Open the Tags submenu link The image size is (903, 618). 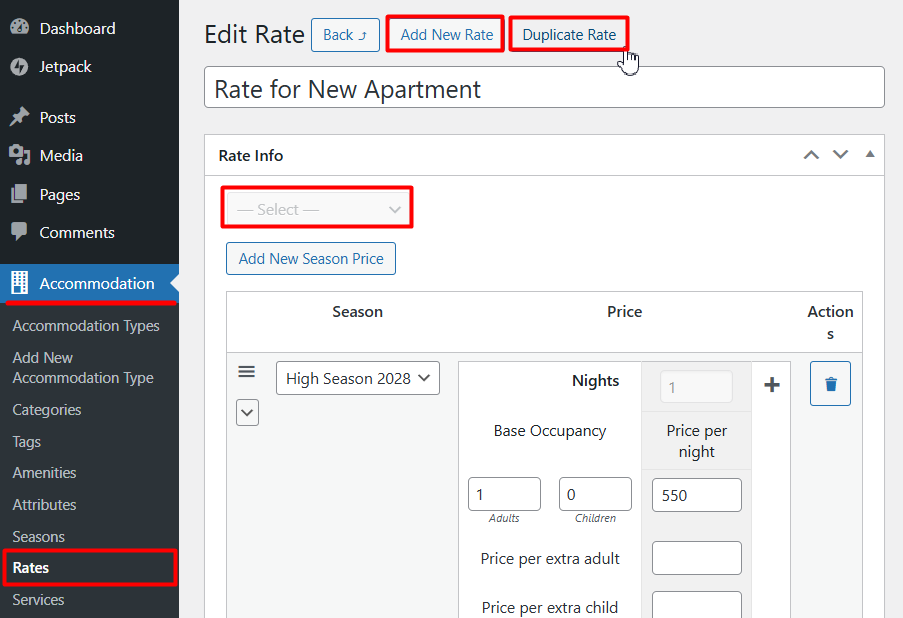click(26, 442)
